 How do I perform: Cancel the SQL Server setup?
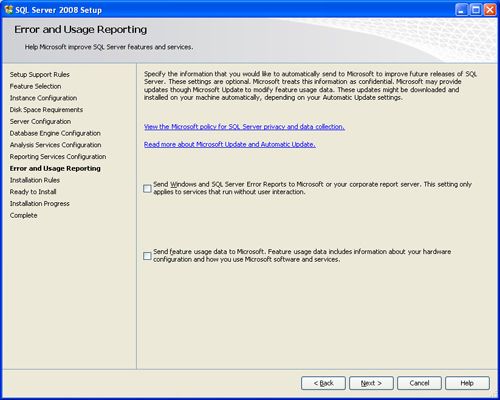tap(419, 383)
